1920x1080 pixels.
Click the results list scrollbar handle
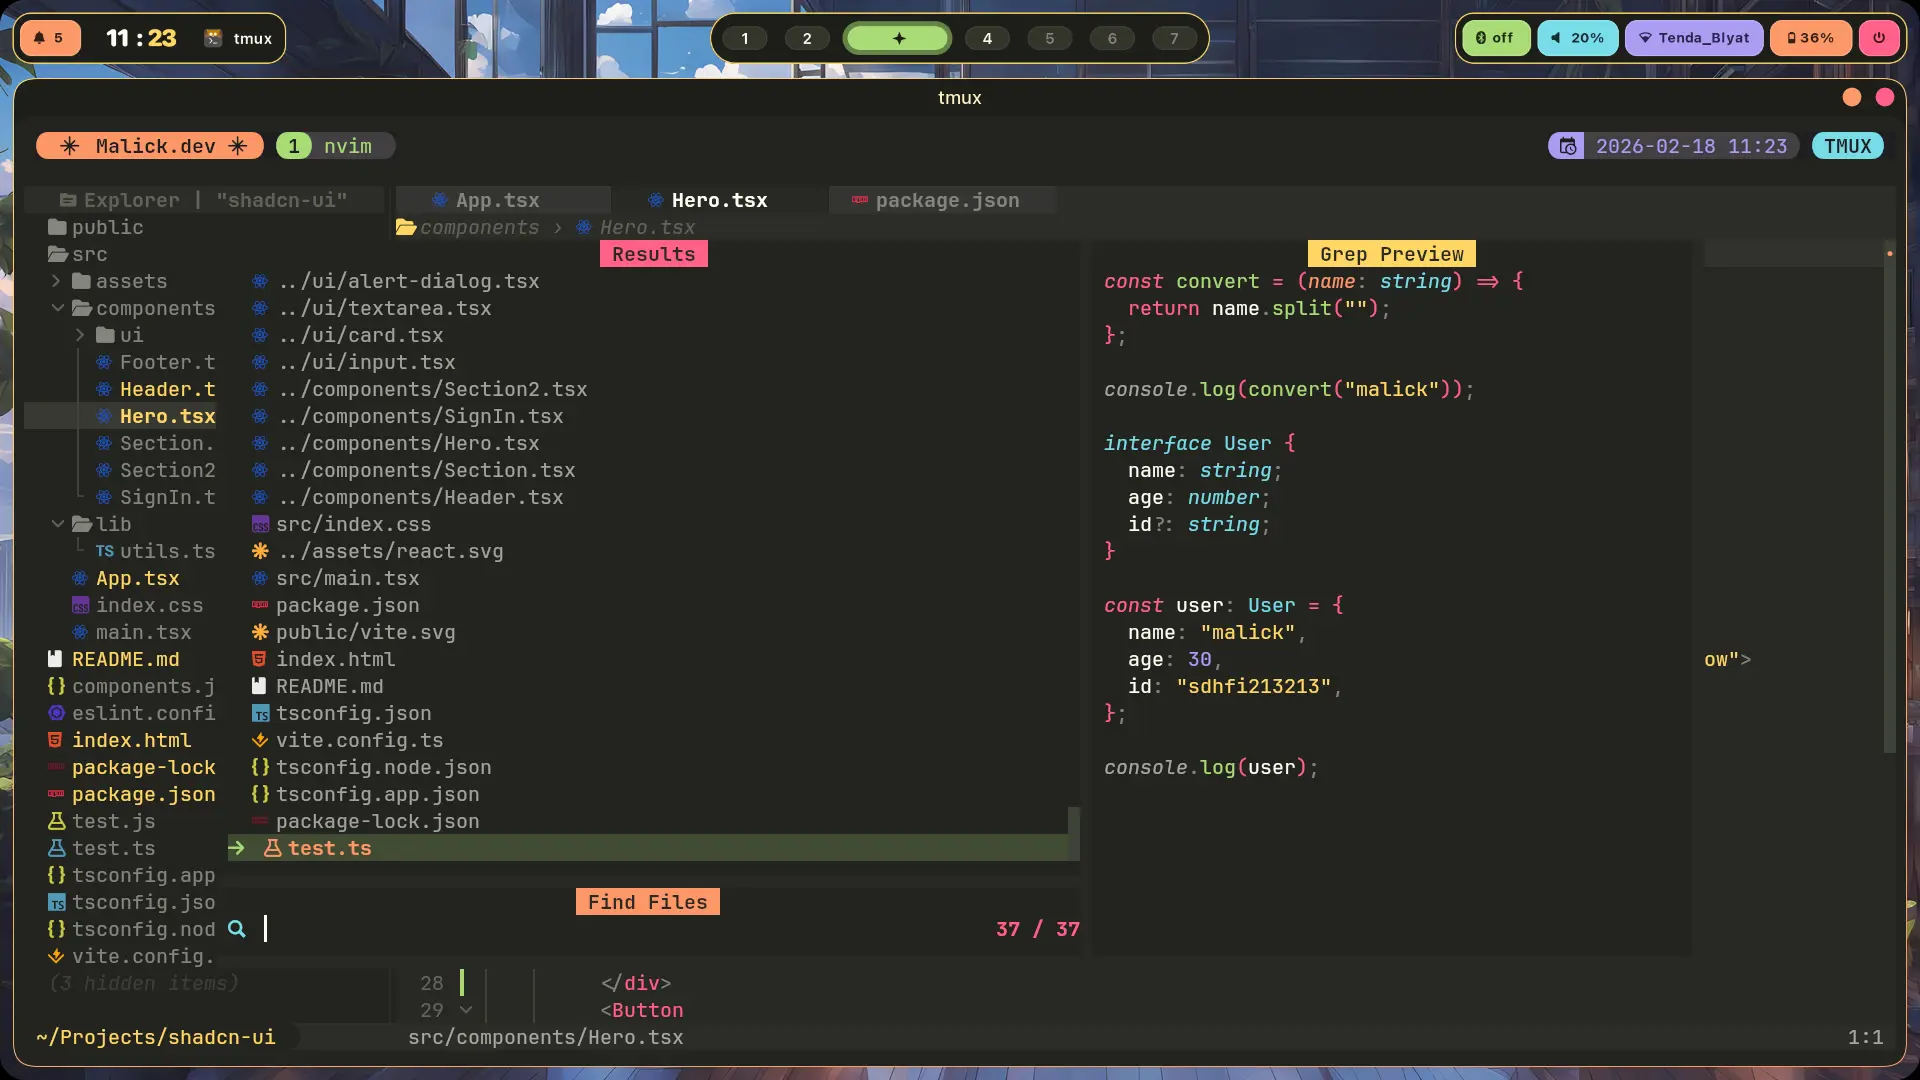click(x=1074, y=833)
